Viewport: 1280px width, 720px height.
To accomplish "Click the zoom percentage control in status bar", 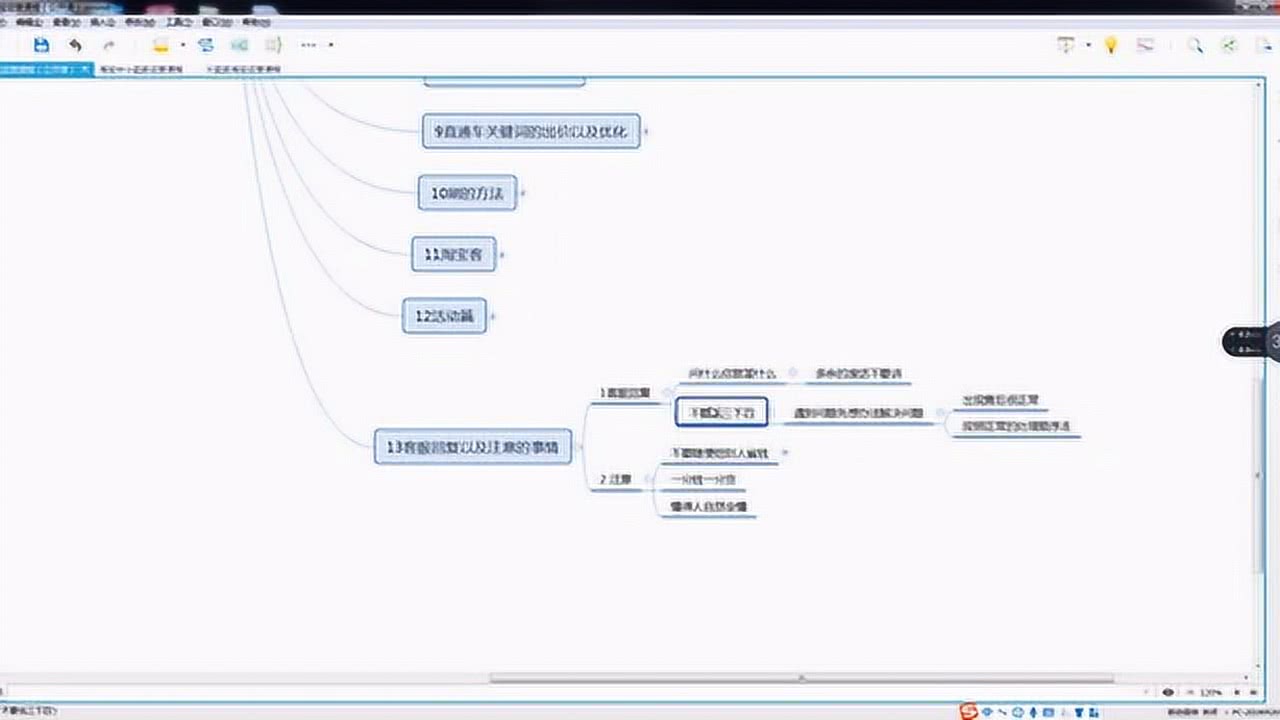I will click(x=1211, y=692).
